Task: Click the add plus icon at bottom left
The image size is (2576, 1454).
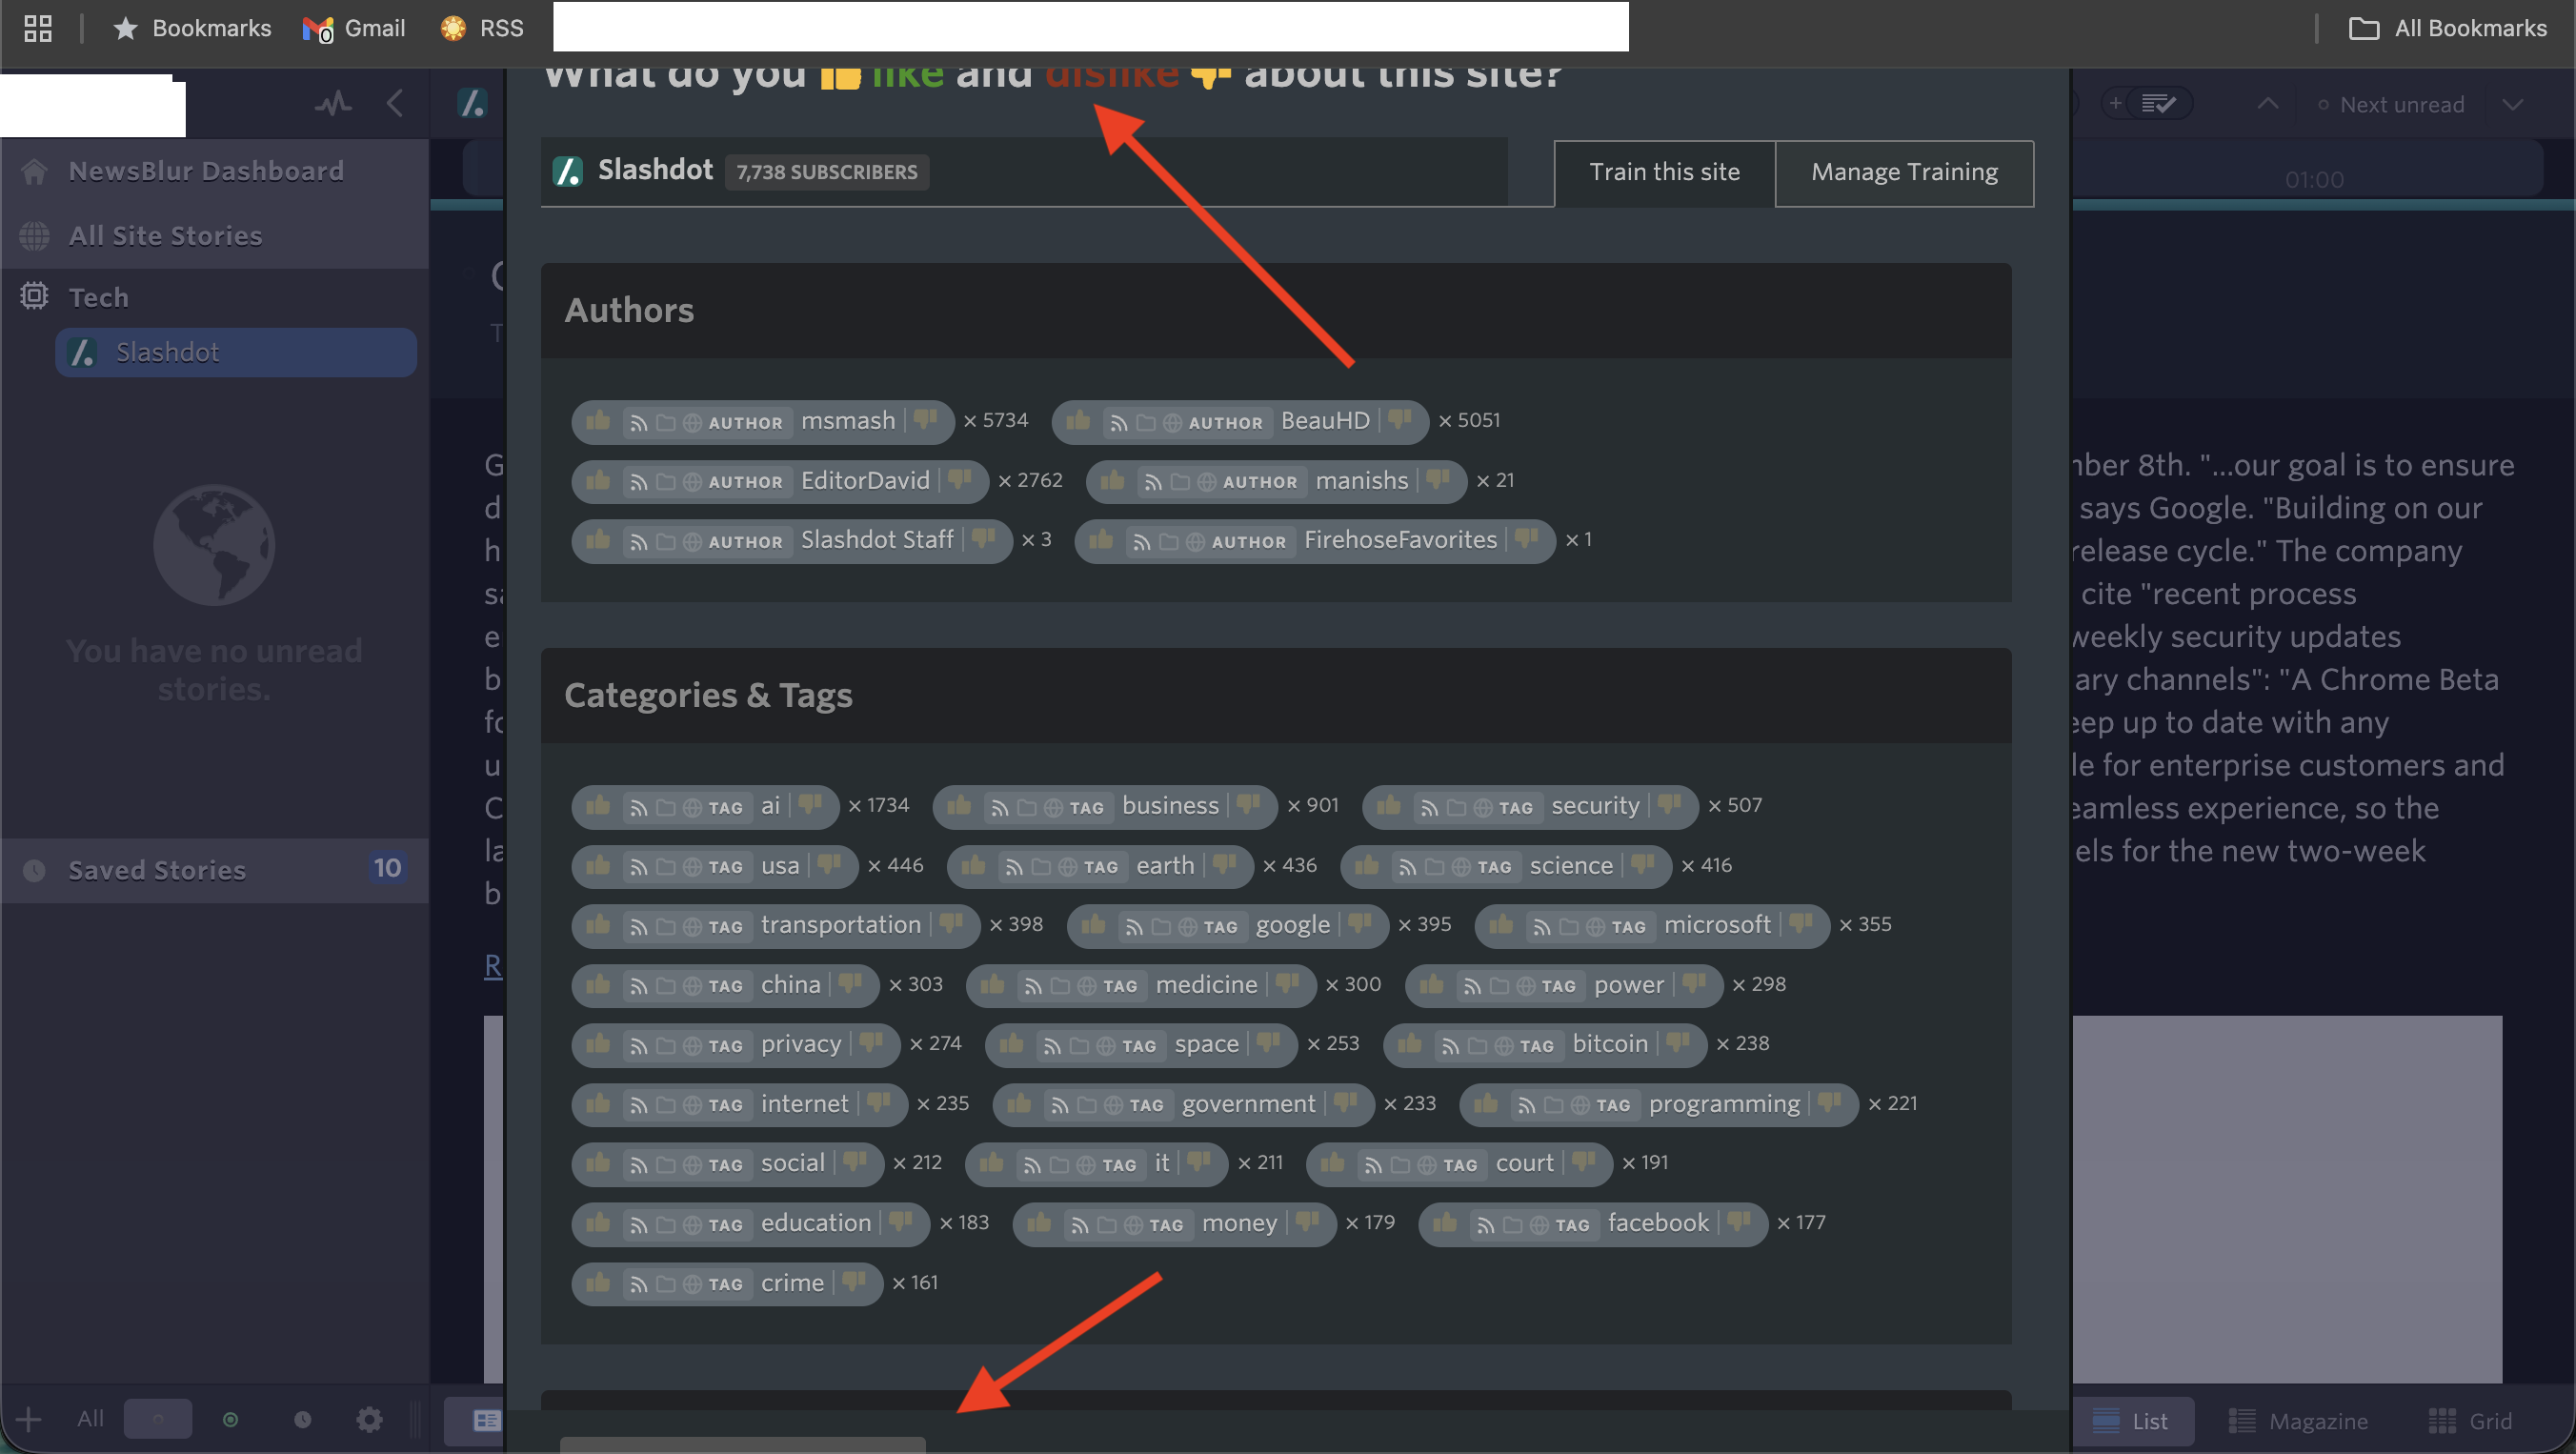Action: click(x=29, y=1419)
